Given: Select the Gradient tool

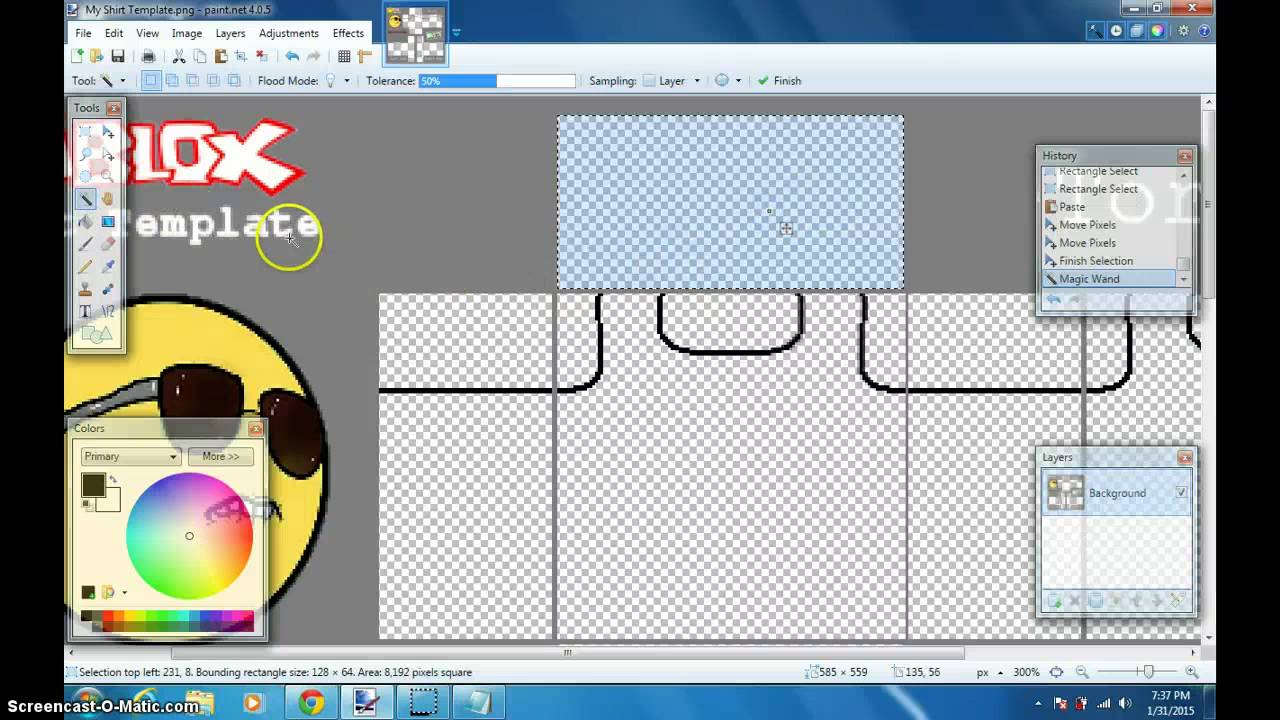Looking at the screenshot, I should pyautogui.click(x=108, y=221).
